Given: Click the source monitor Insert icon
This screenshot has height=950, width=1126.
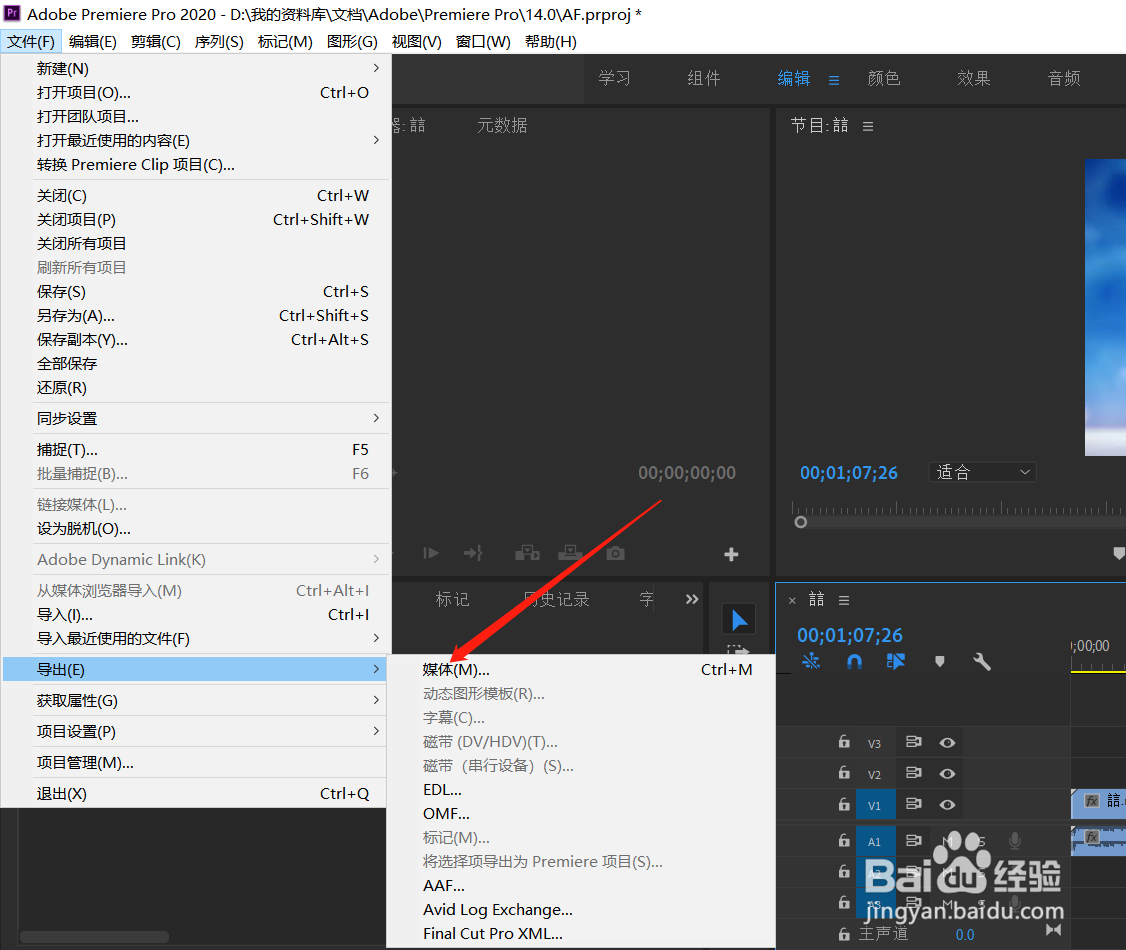Looking at the screenshot, I should (x=527, y=553).
